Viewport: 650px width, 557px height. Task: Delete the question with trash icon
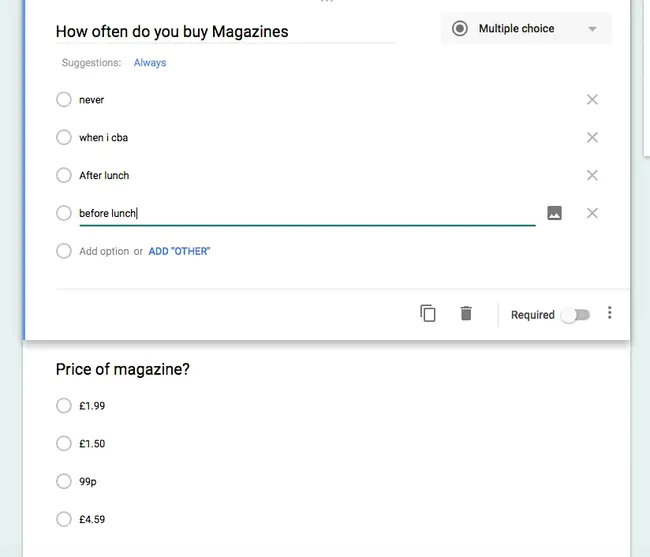(466, 314)
